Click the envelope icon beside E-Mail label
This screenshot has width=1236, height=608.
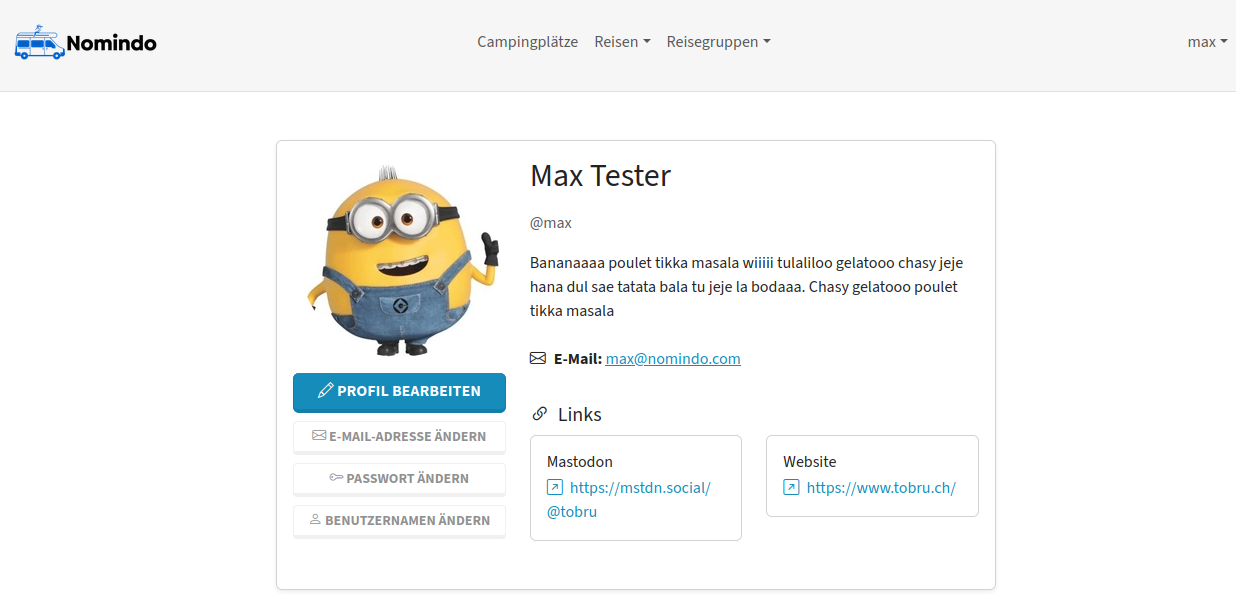pos(538,358)
